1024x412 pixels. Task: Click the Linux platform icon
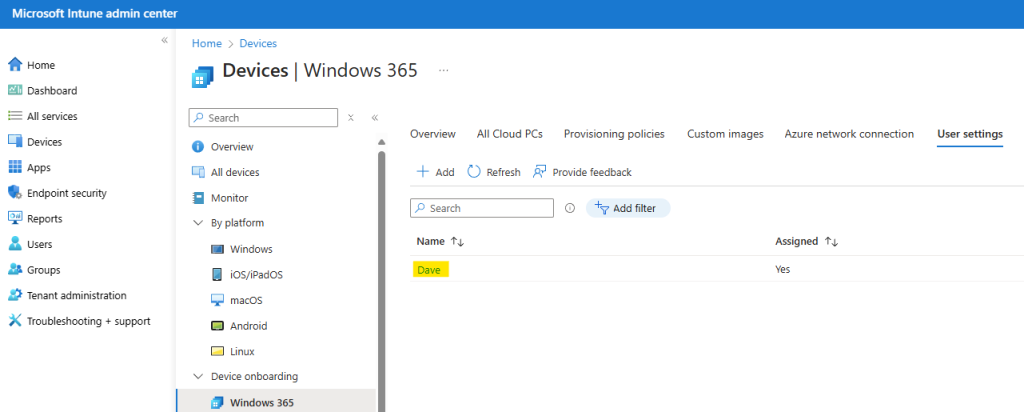tap(217, 351)
